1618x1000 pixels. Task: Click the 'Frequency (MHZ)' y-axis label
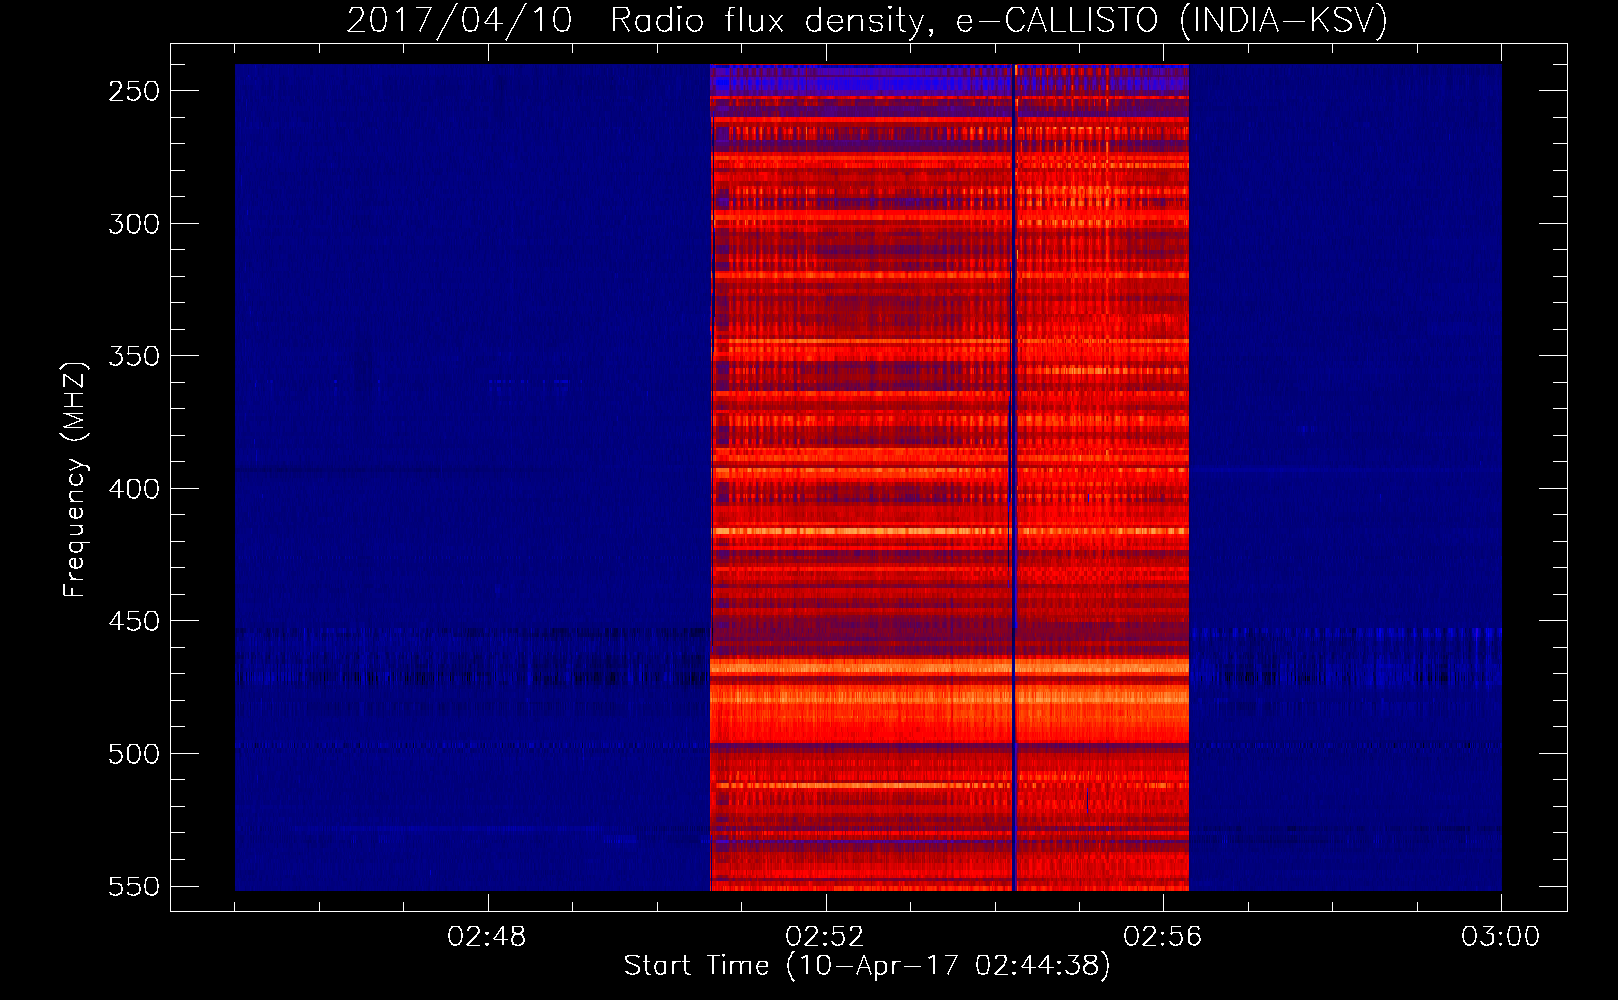75,479
